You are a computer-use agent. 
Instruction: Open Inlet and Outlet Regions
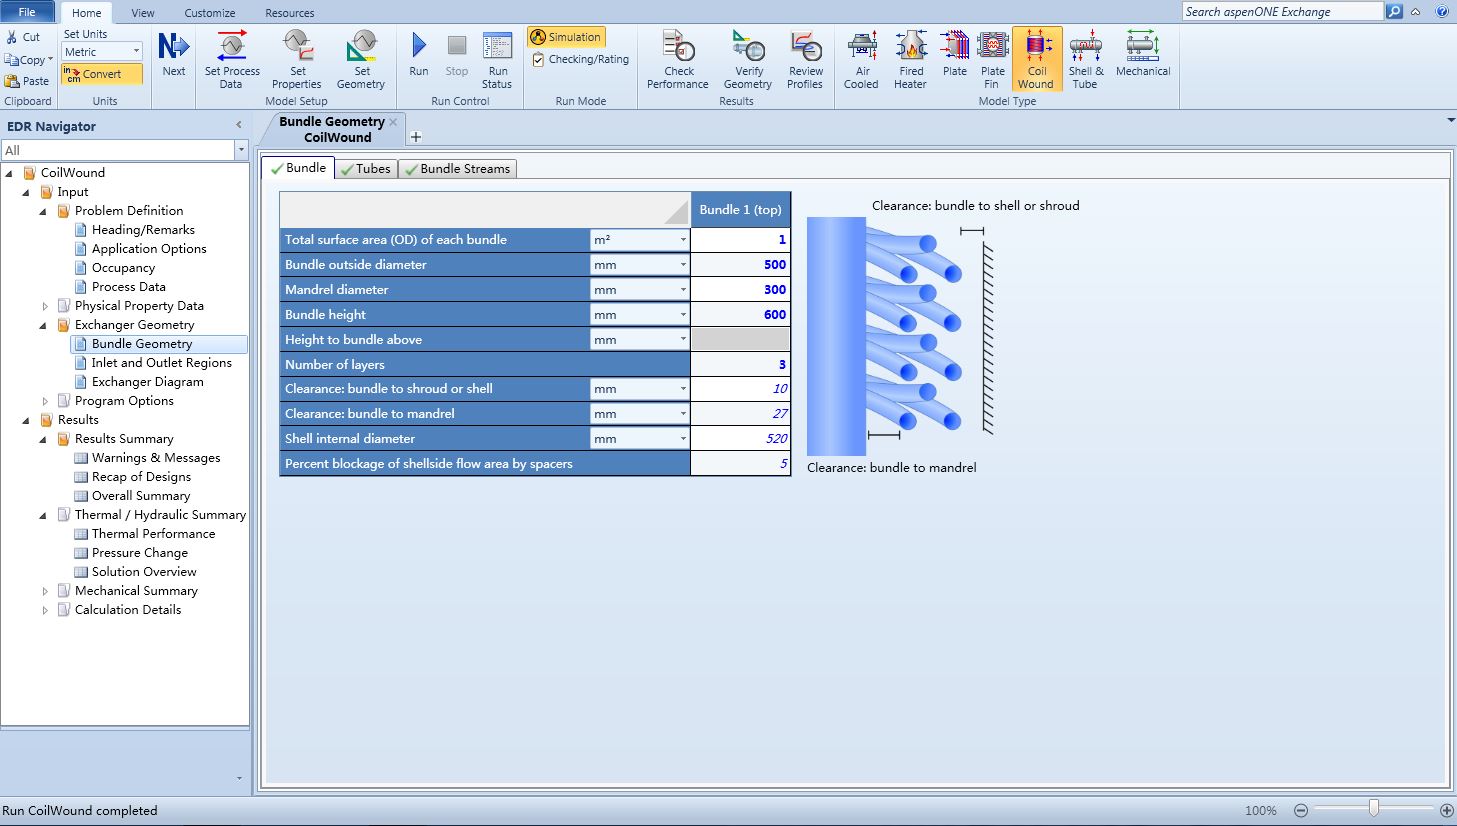click(x=162, y=363)
